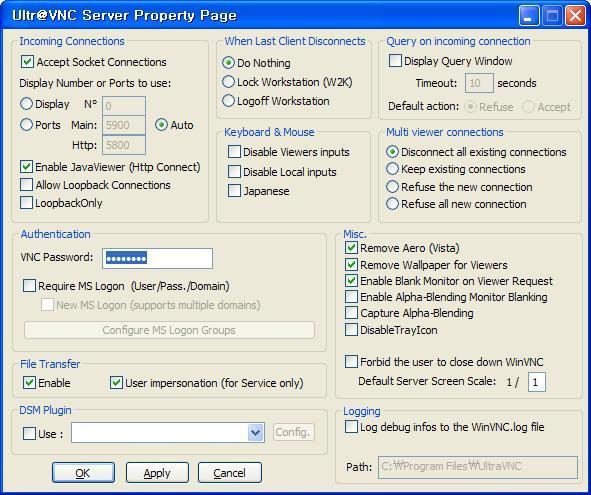The image size is (591, 495).
Task: Select Refuse the new connection
Action: tap(392, 187)
